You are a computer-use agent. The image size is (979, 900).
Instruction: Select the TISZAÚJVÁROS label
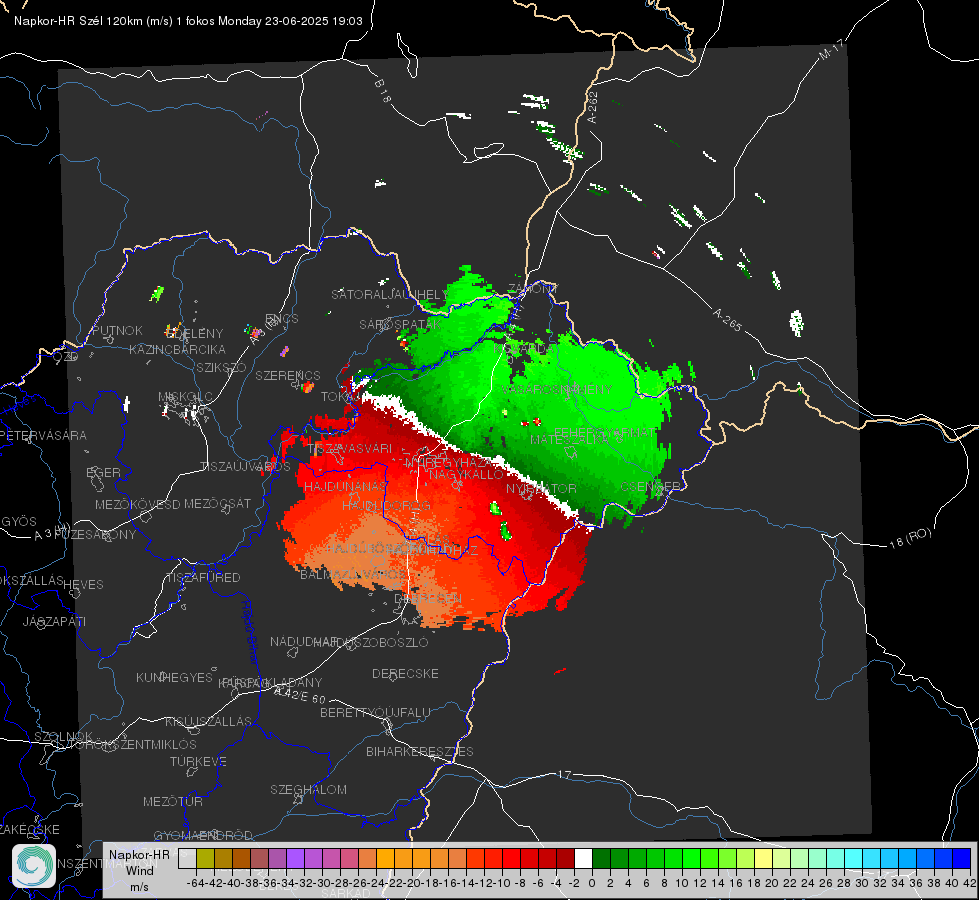pos(245,466)
